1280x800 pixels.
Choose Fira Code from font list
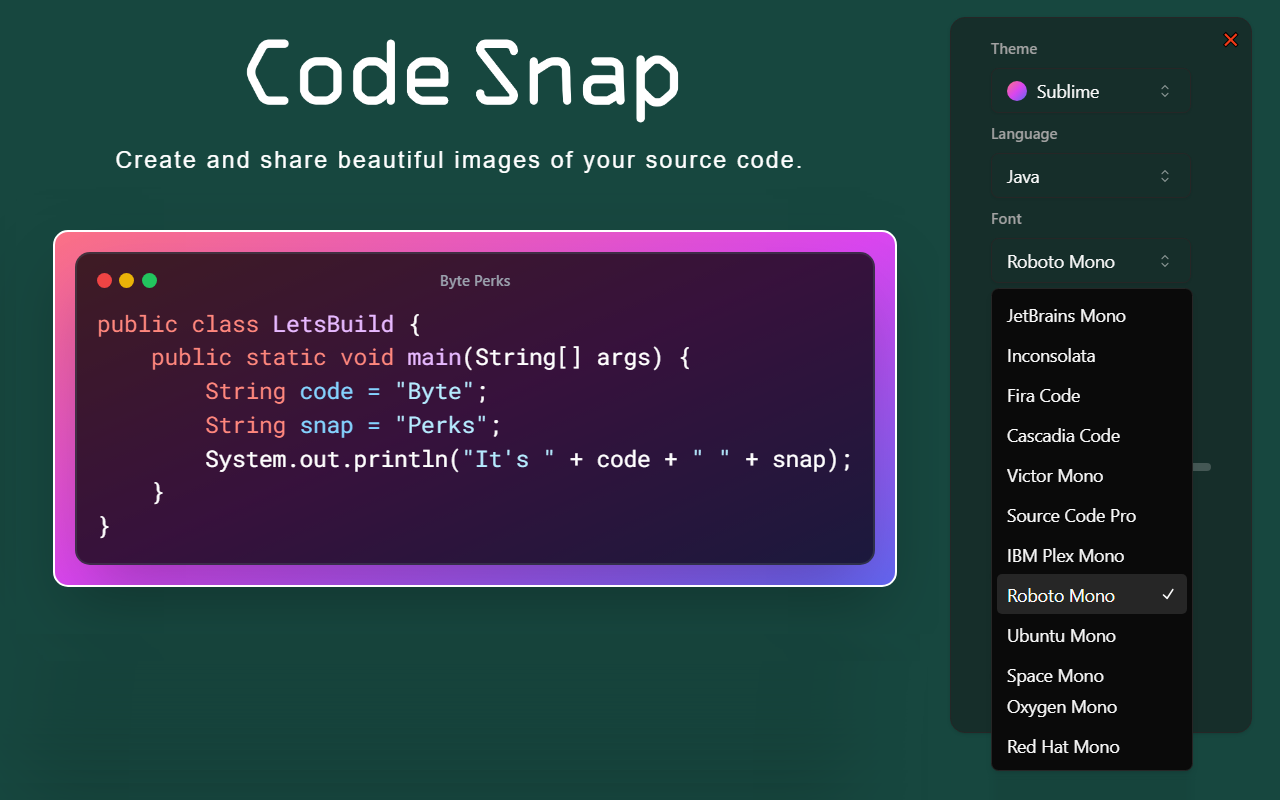(1092, 395)
